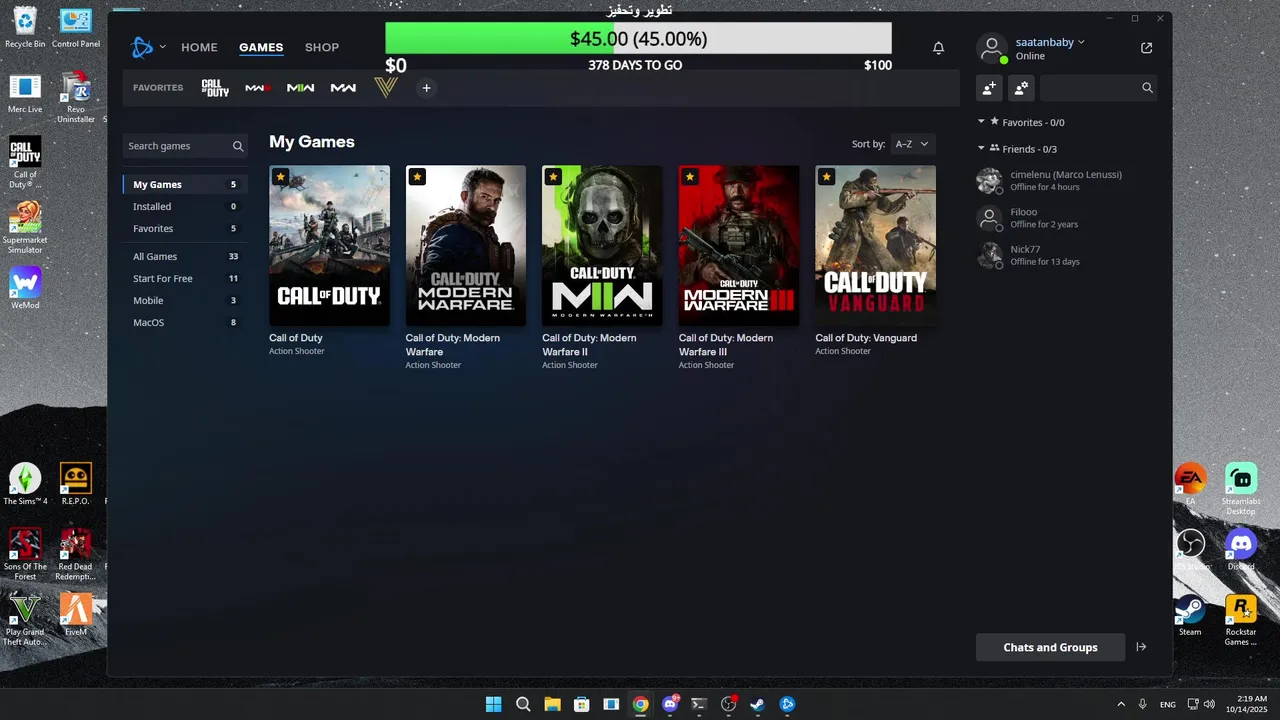Collapse the Favorites - 0/0 friends group

click(x=982, y=122)
